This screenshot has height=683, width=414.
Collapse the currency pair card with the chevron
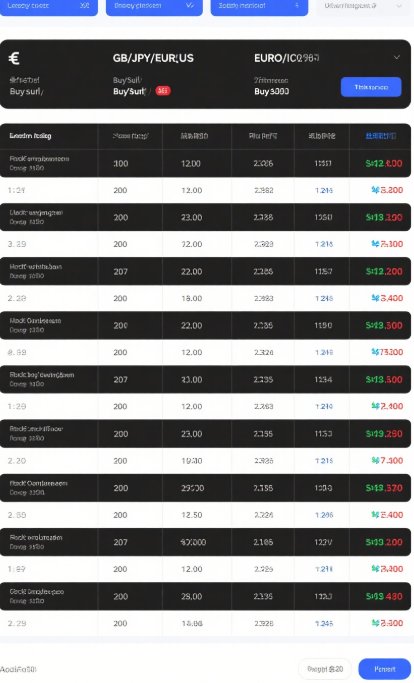tap(397, 57)
